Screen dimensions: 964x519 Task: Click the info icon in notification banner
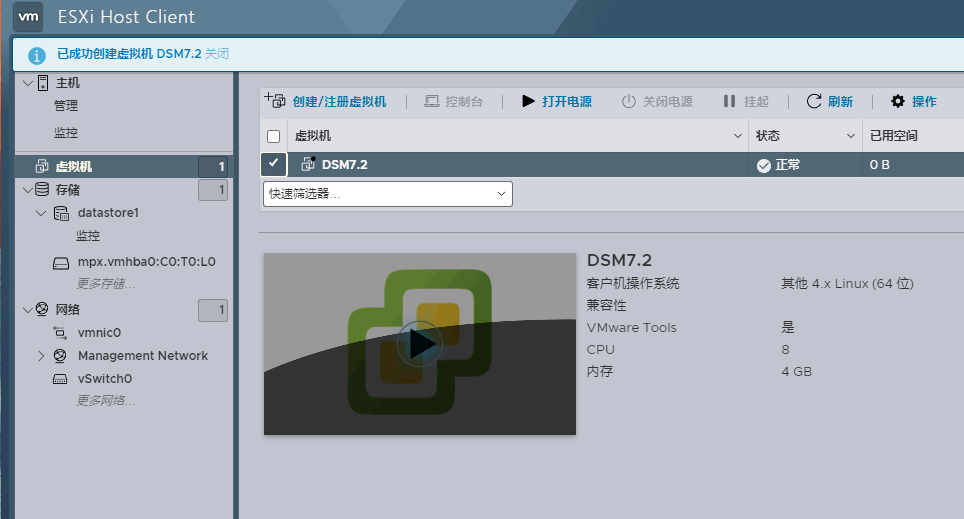[36, 55]
